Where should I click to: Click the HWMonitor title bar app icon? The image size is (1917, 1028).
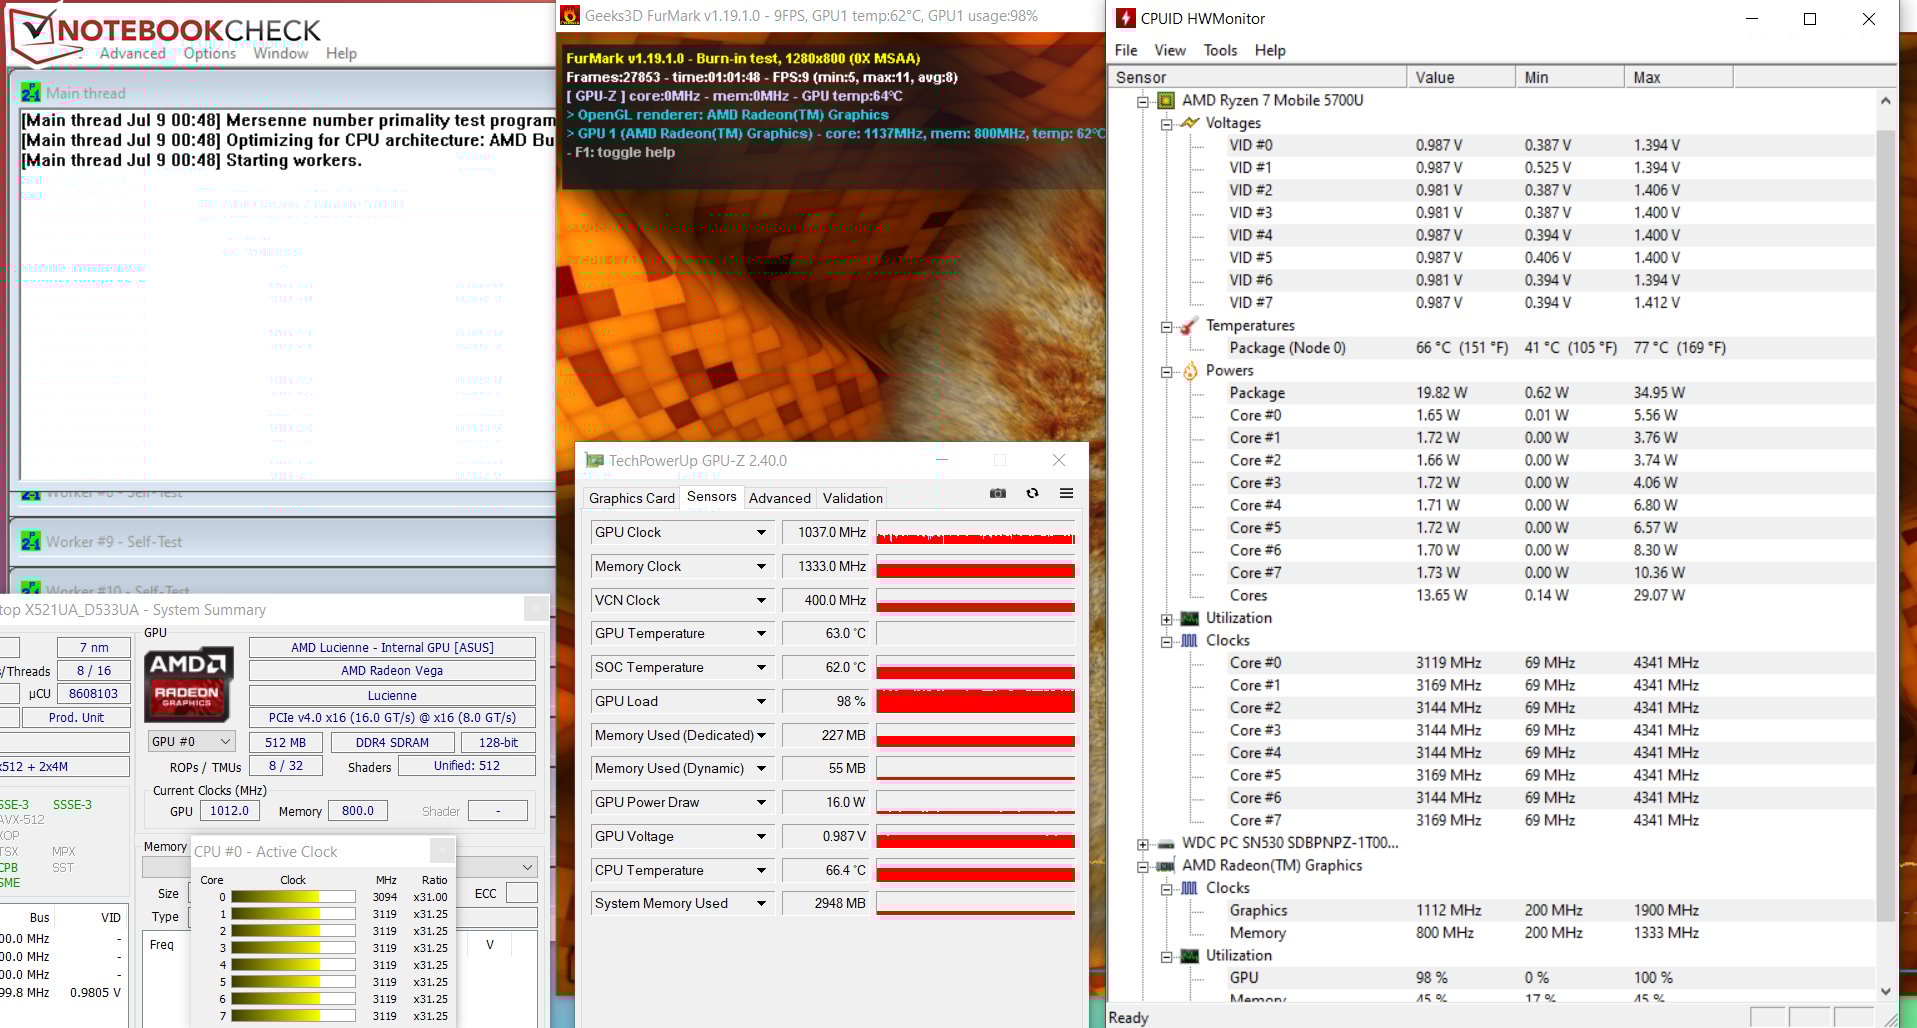(x=1125, y=18)
